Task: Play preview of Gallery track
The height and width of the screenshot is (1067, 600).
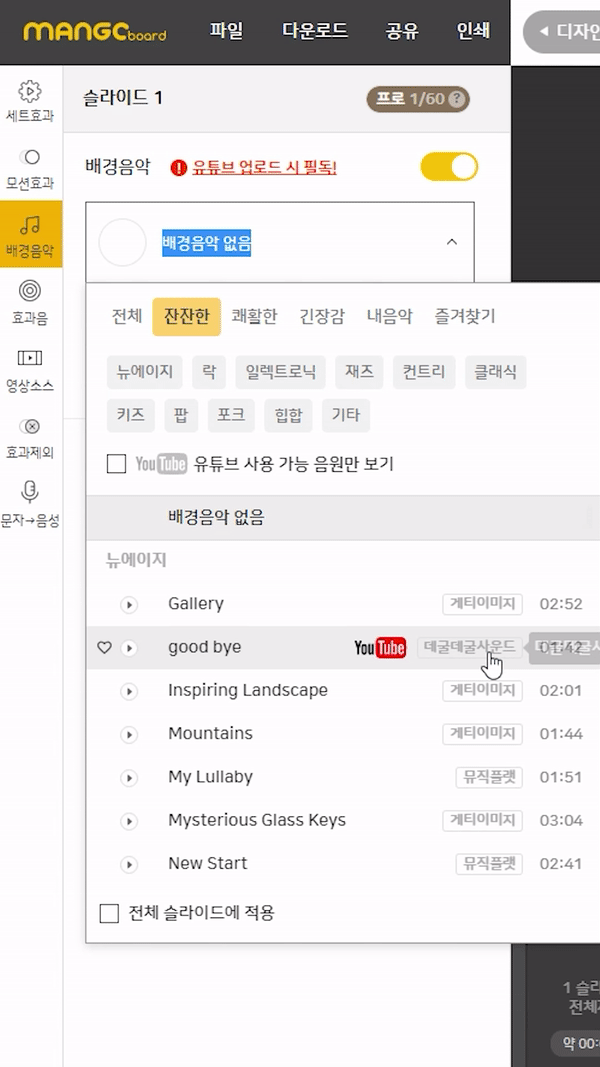Action: click(129, 604)
